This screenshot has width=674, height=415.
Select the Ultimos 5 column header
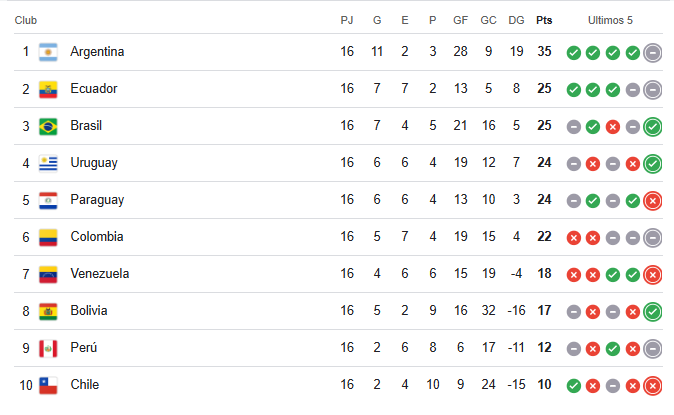(610, 20)
